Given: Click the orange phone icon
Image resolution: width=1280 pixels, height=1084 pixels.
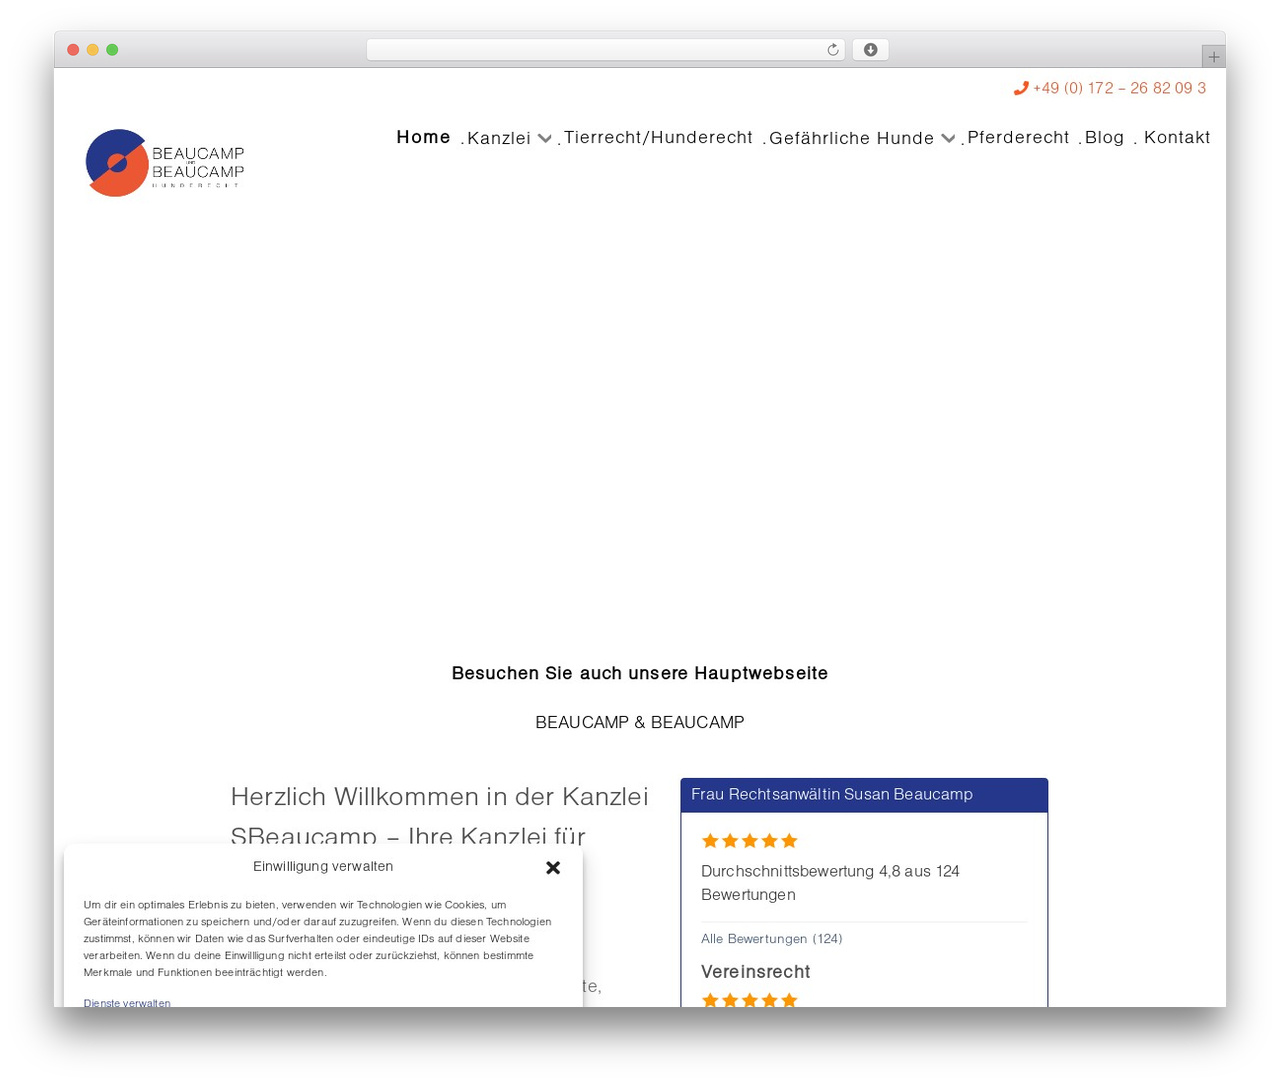Looking at the screenshot, I should (1021, 88).
